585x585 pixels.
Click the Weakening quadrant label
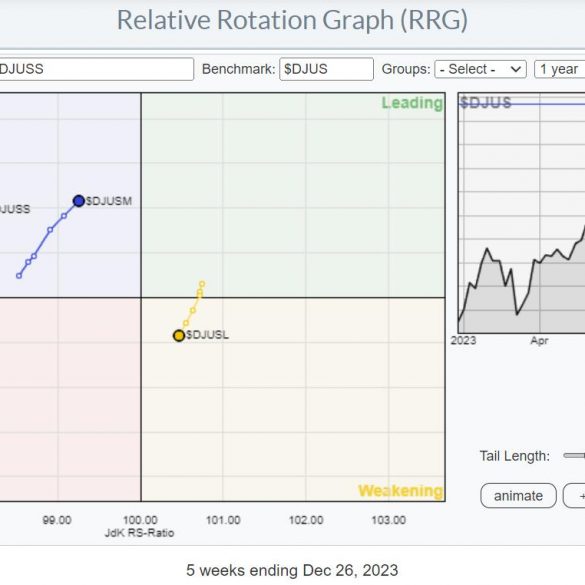click(x=400, y=491)
